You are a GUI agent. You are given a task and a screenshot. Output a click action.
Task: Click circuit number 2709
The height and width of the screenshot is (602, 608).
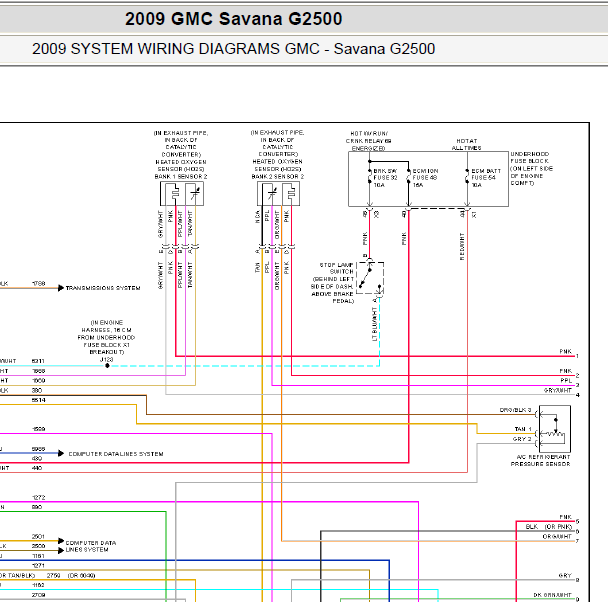[38, 595]
